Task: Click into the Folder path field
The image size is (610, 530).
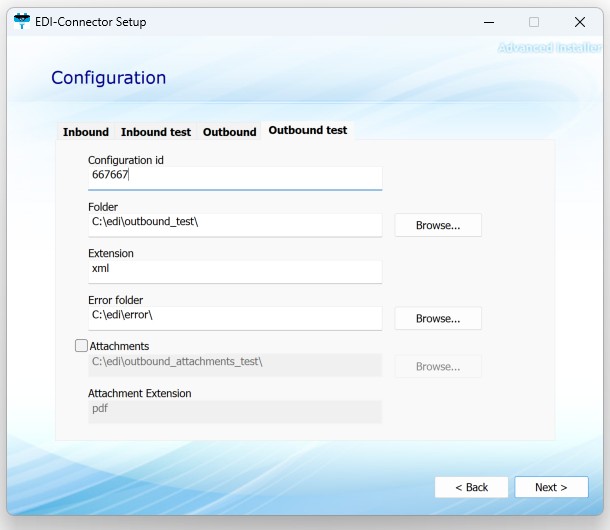Action: (x=234, y=222)
